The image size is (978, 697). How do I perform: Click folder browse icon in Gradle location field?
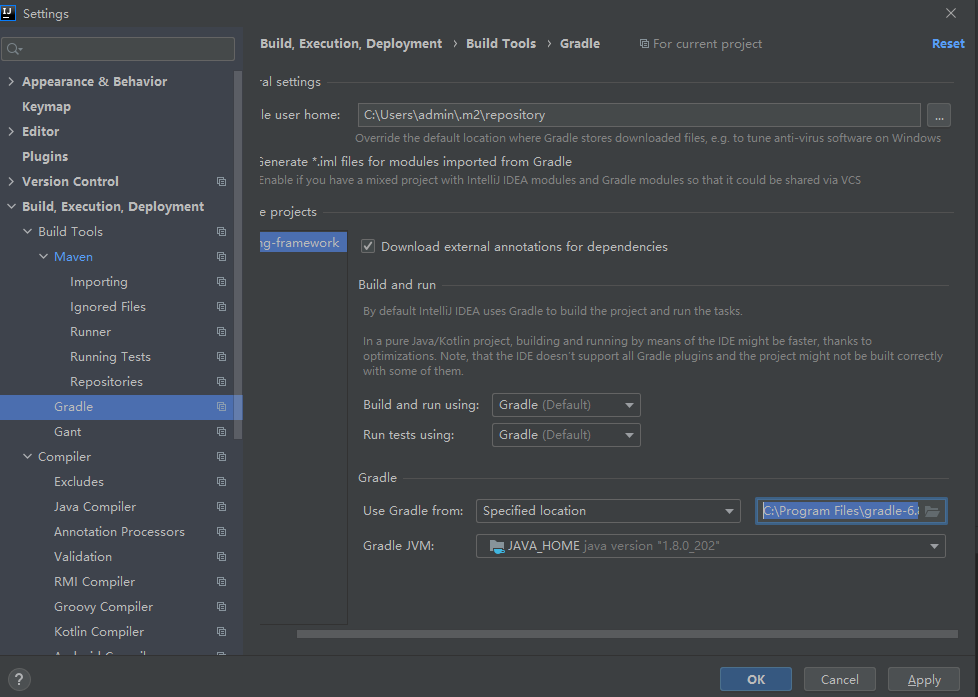(932, 511)
